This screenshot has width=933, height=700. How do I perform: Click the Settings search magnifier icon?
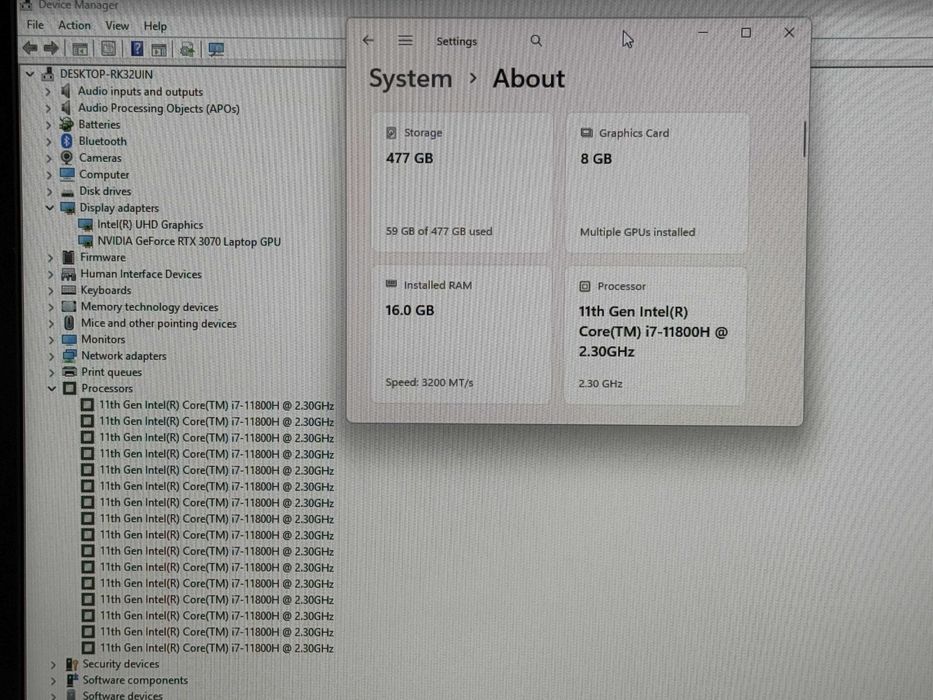click(536, 40)
